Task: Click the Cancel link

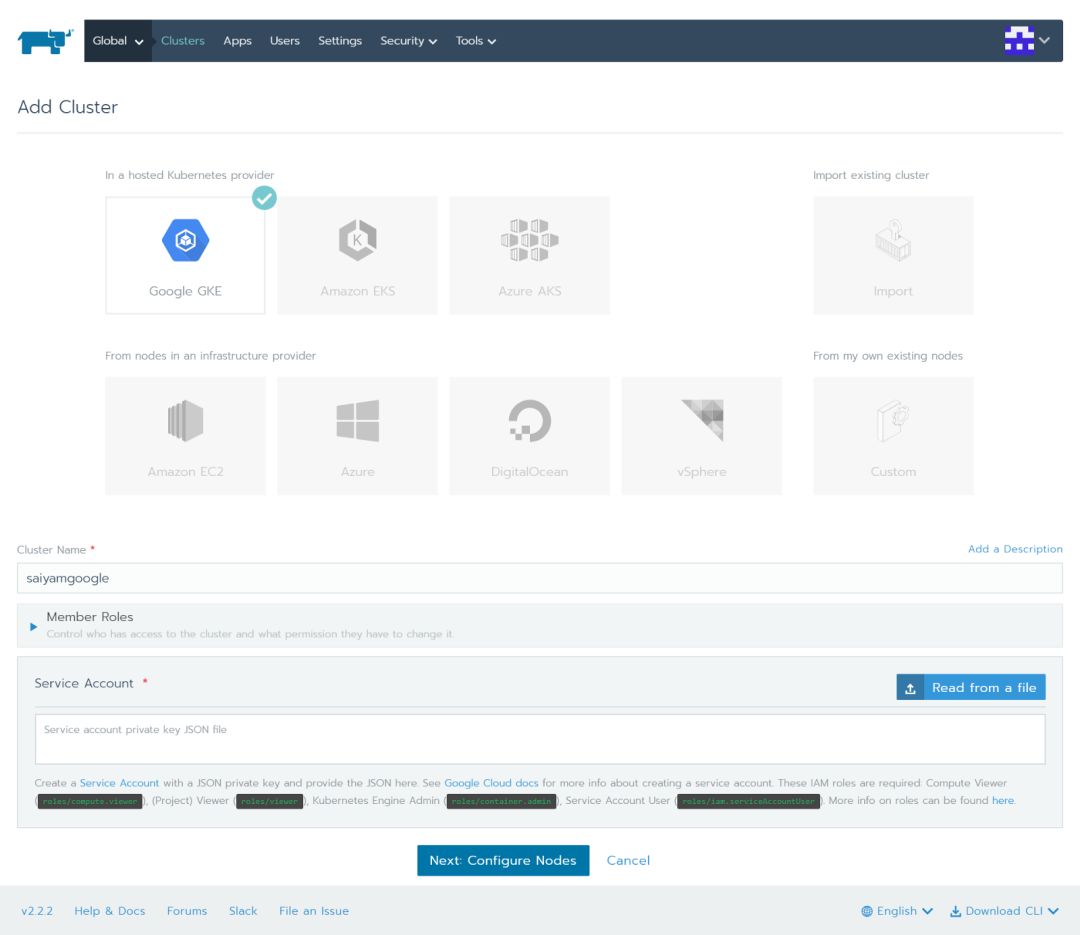Action: [628, 860]
